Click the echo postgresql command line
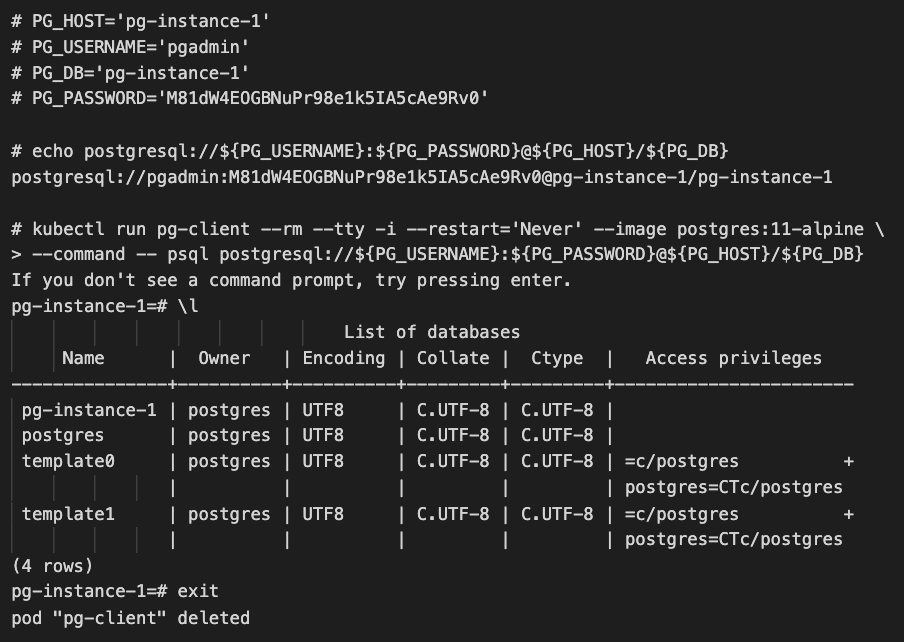904x642 pixels. click(370, 151)
